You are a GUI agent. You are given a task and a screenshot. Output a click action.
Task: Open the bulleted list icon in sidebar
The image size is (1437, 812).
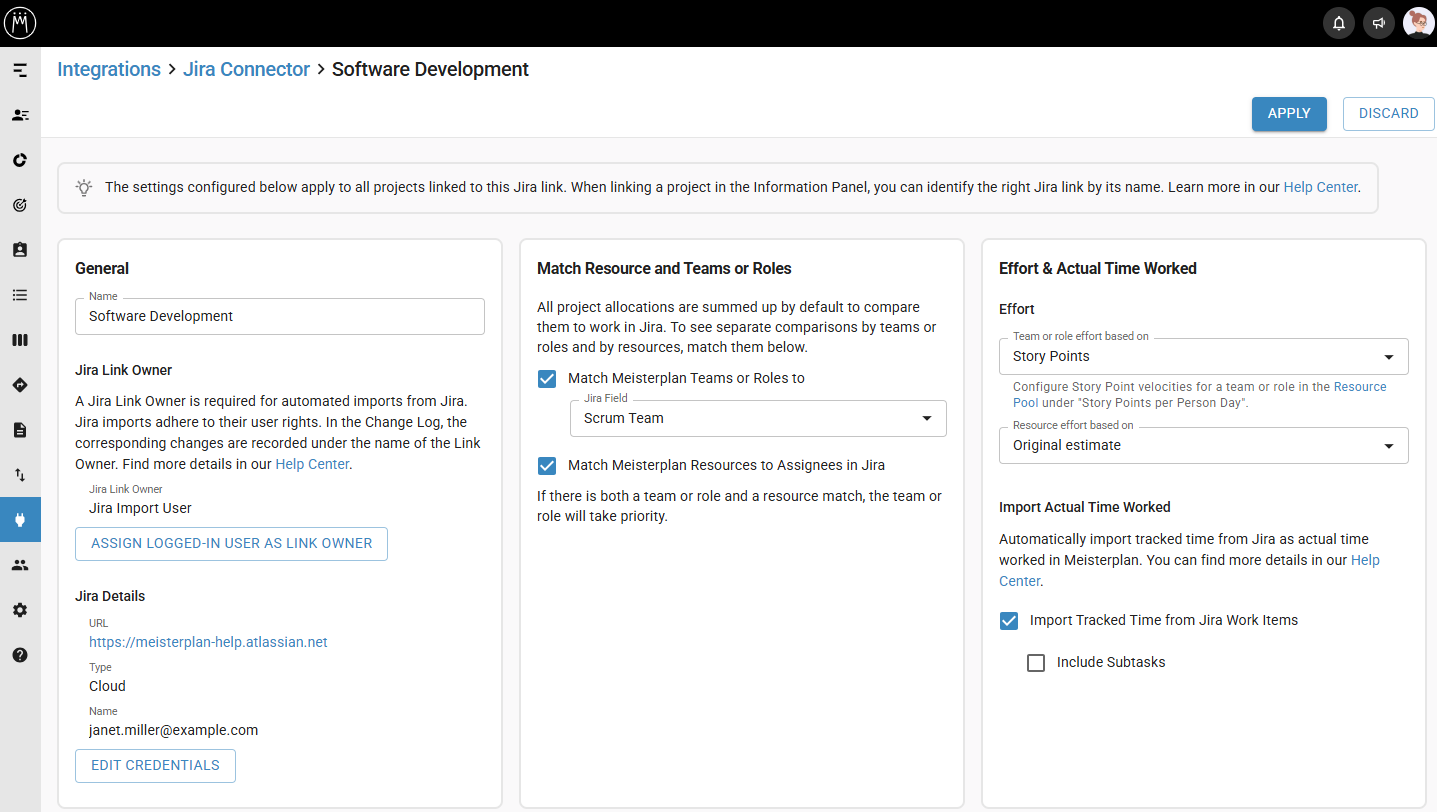tap(20, 295)
